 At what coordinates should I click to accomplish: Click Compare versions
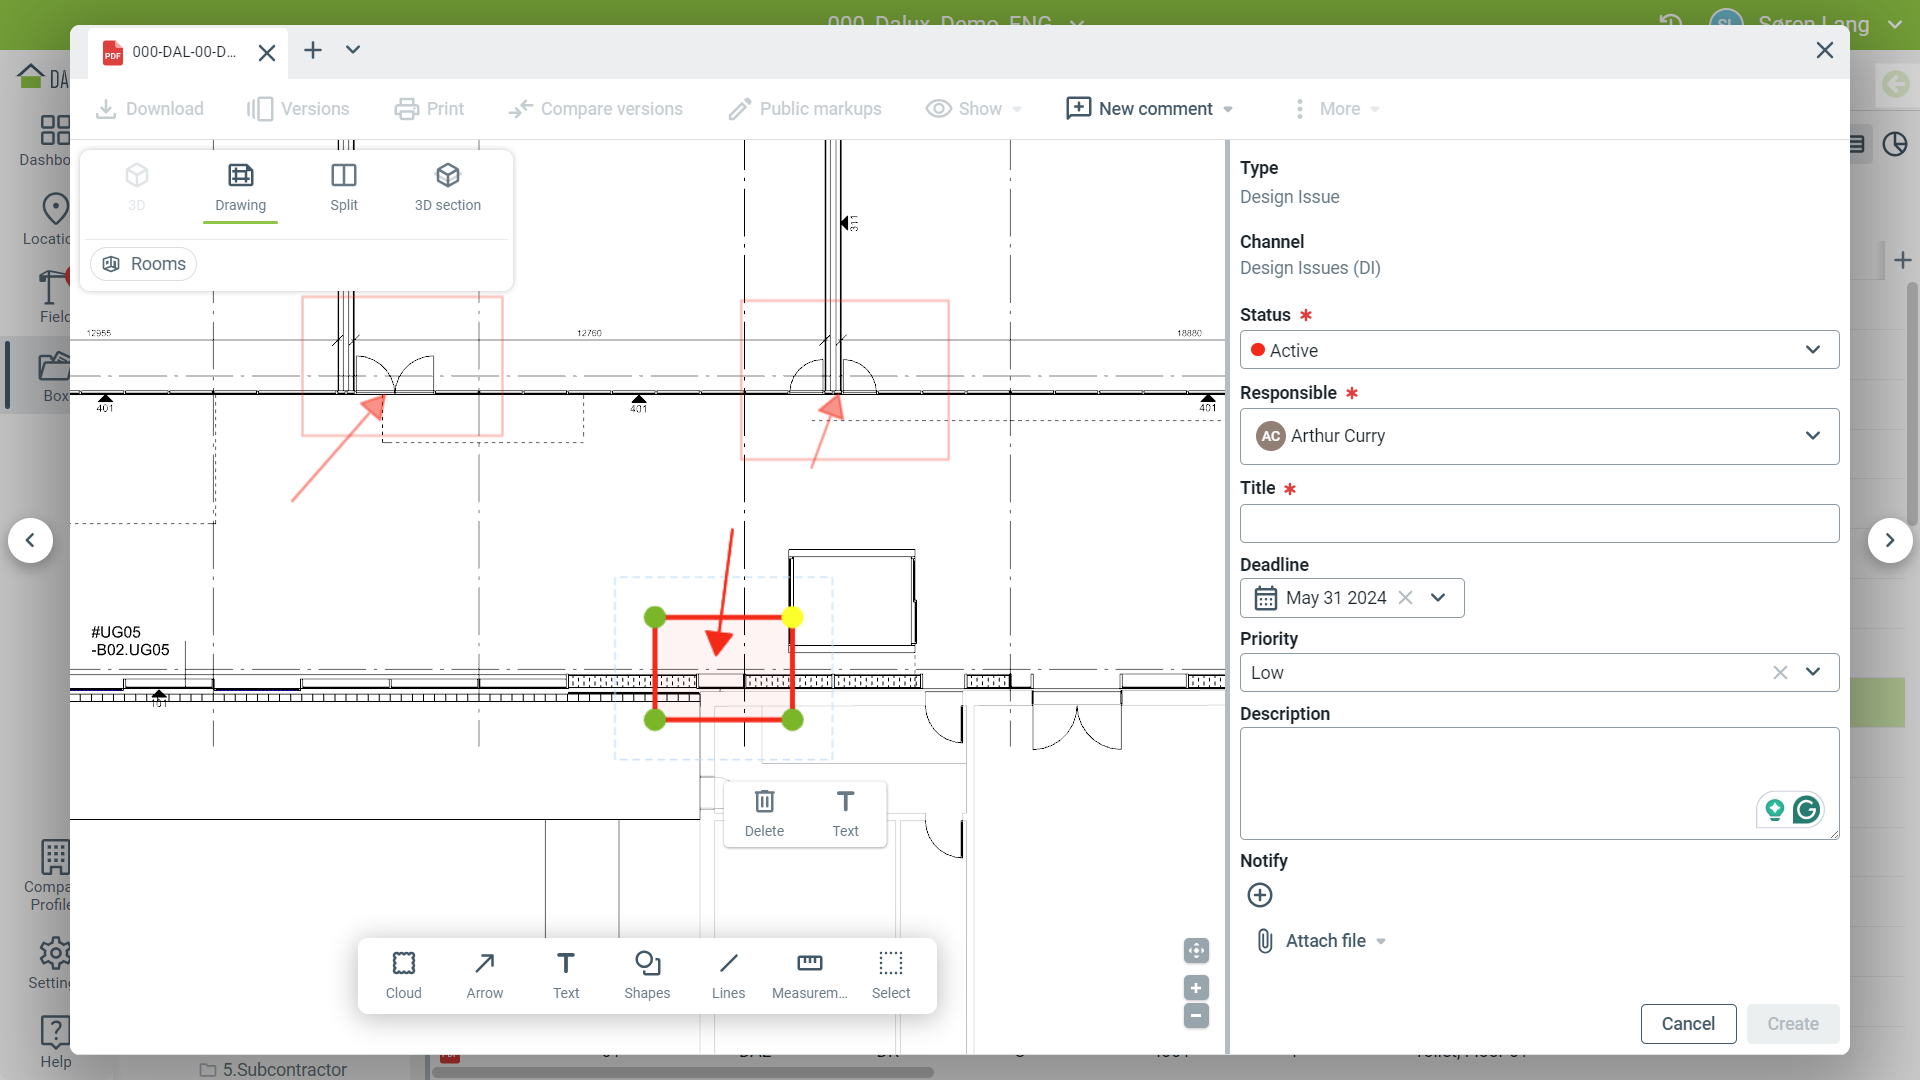click(595, 109)
